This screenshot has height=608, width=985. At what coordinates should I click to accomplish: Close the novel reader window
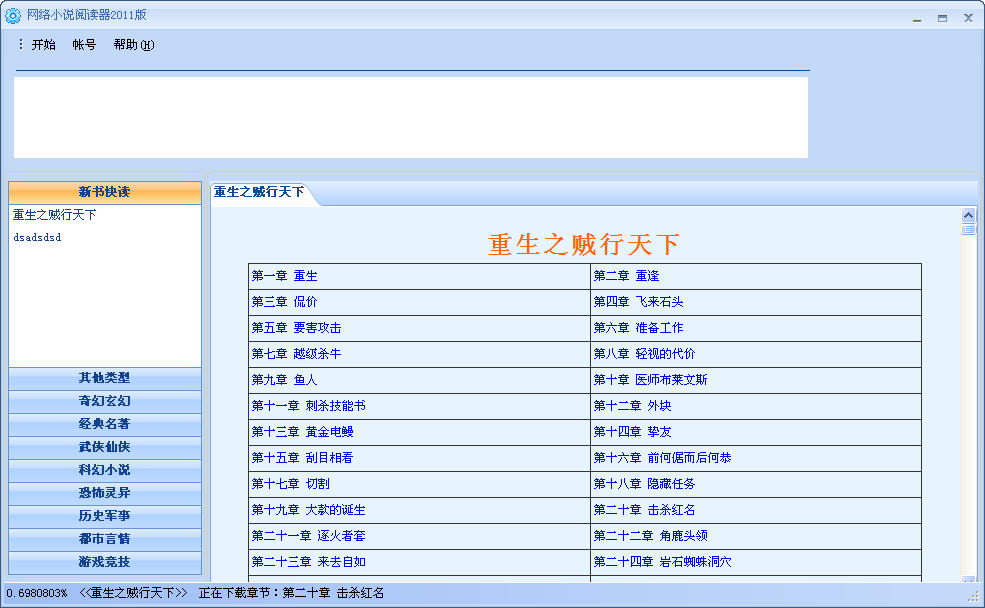968,18
